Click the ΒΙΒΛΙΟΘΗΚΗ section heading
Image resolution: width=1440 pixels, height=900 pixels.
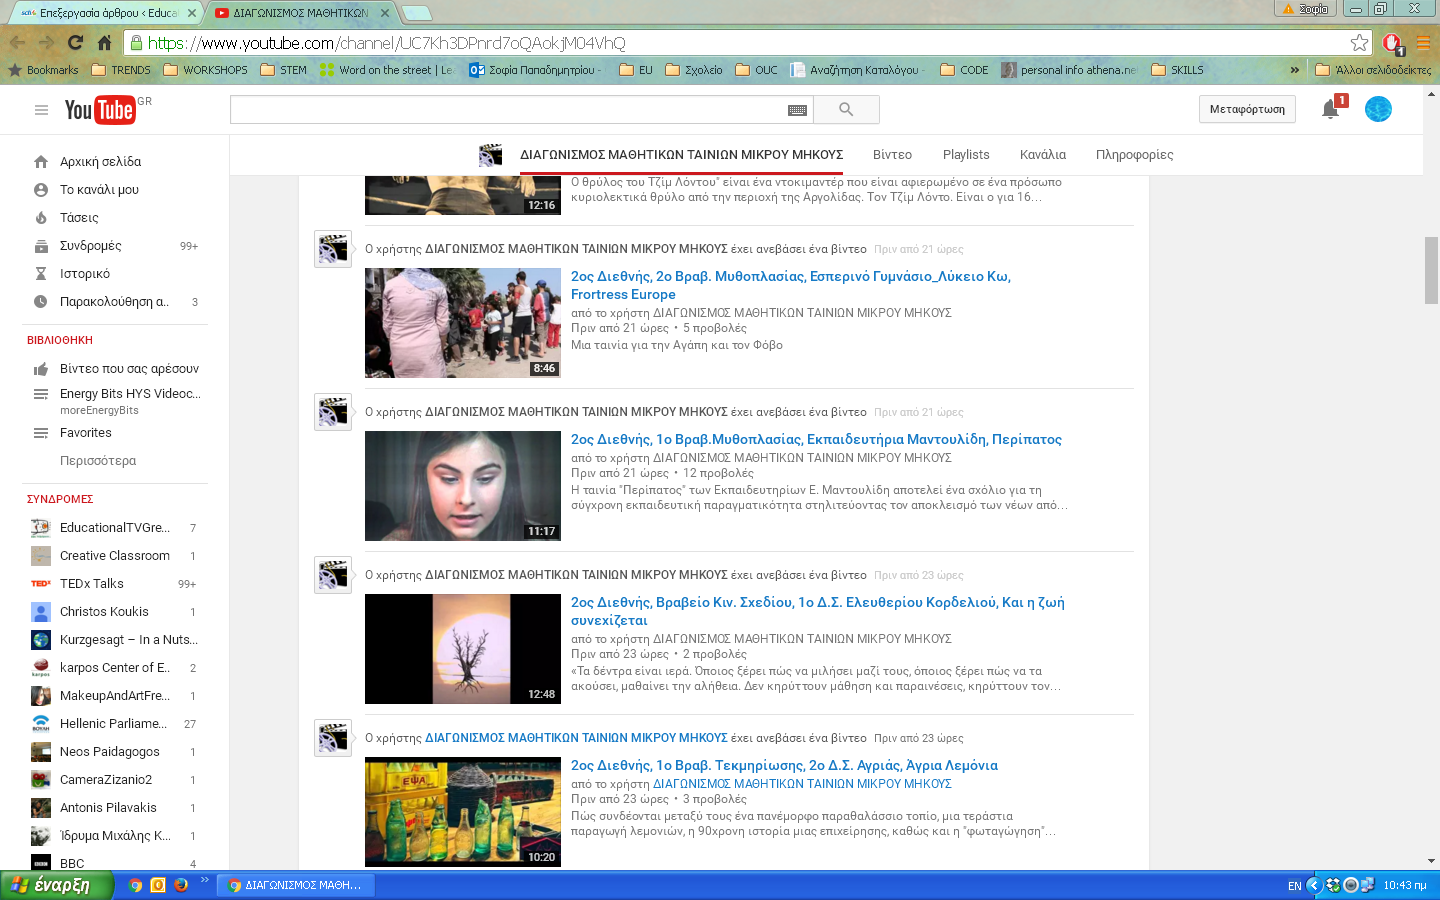pos(60,340)
